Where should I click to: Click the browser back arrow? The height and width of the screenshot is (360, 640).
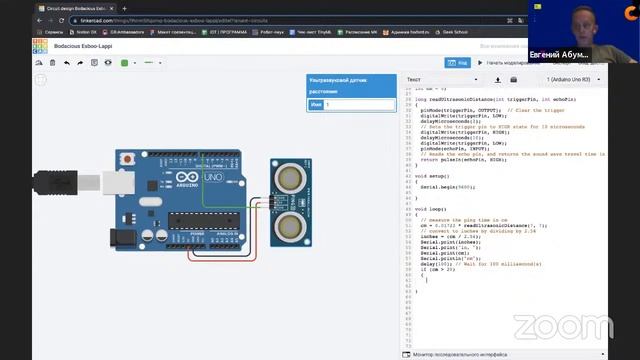40,20
